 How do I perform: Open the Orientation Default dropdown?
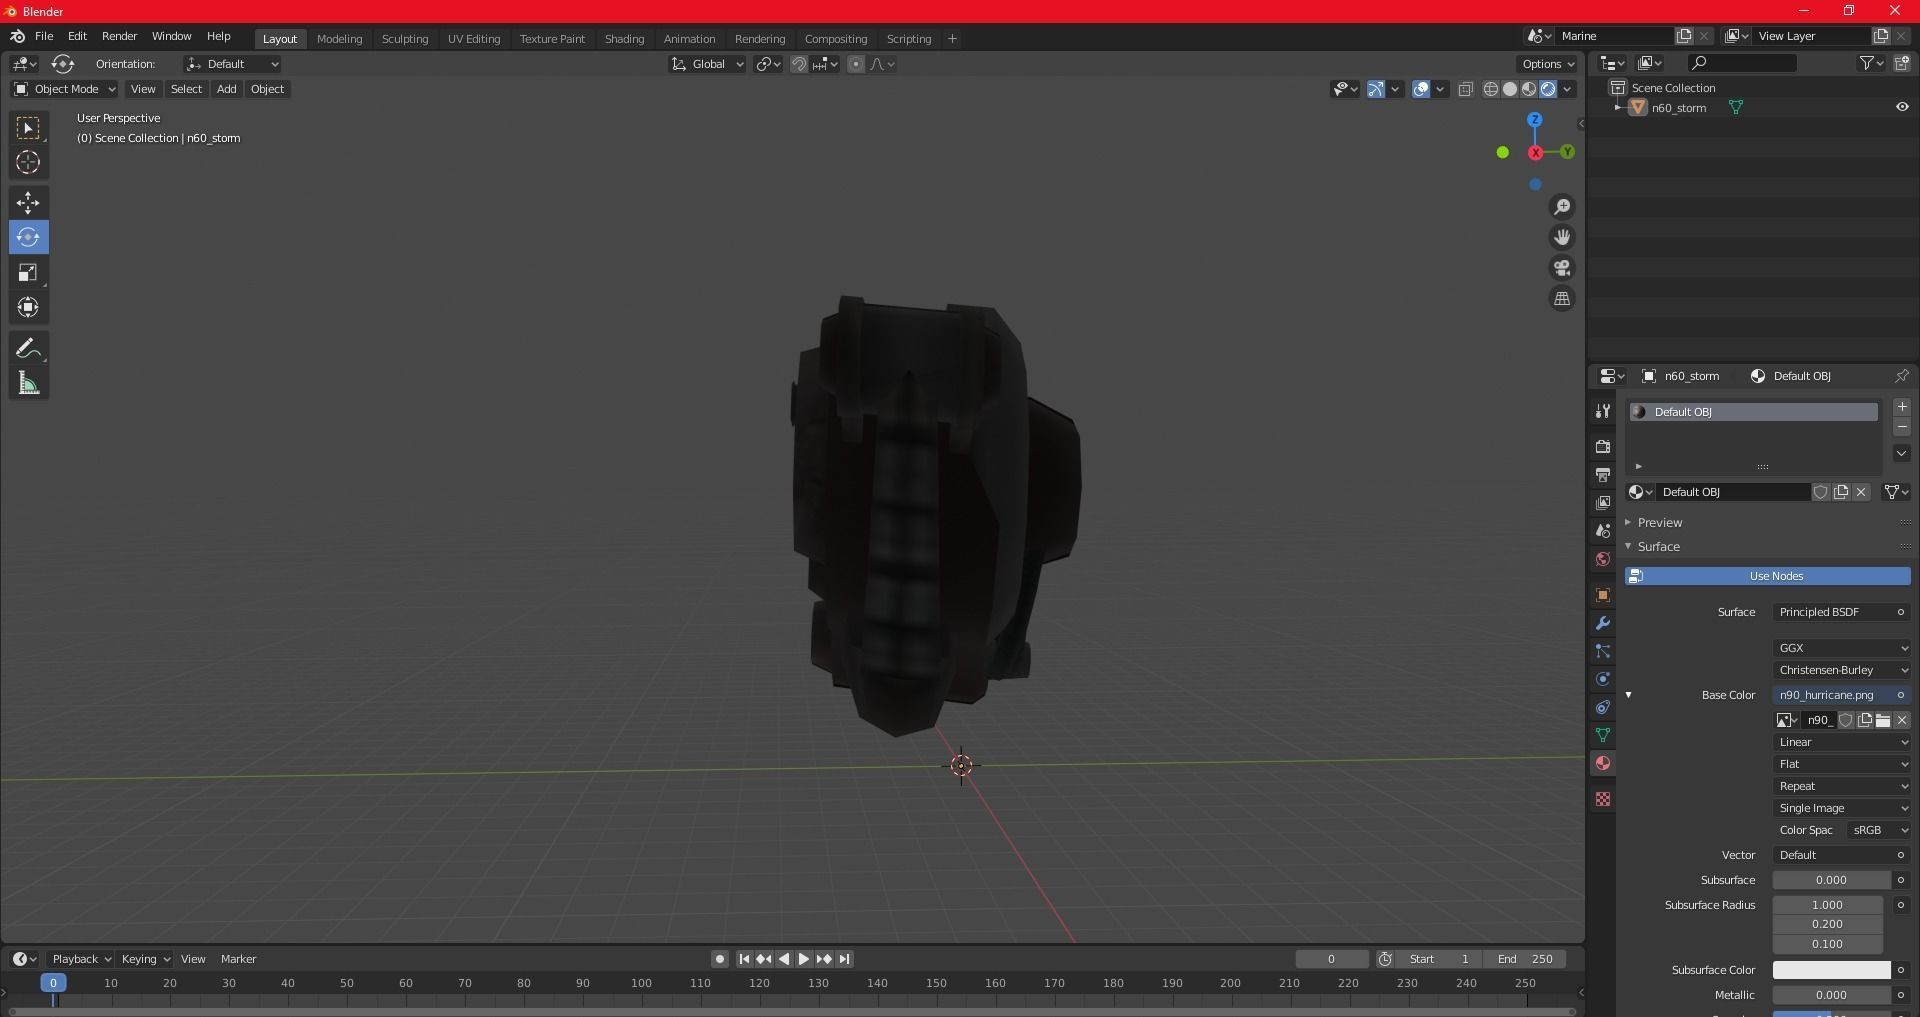(x=232, y=64)
